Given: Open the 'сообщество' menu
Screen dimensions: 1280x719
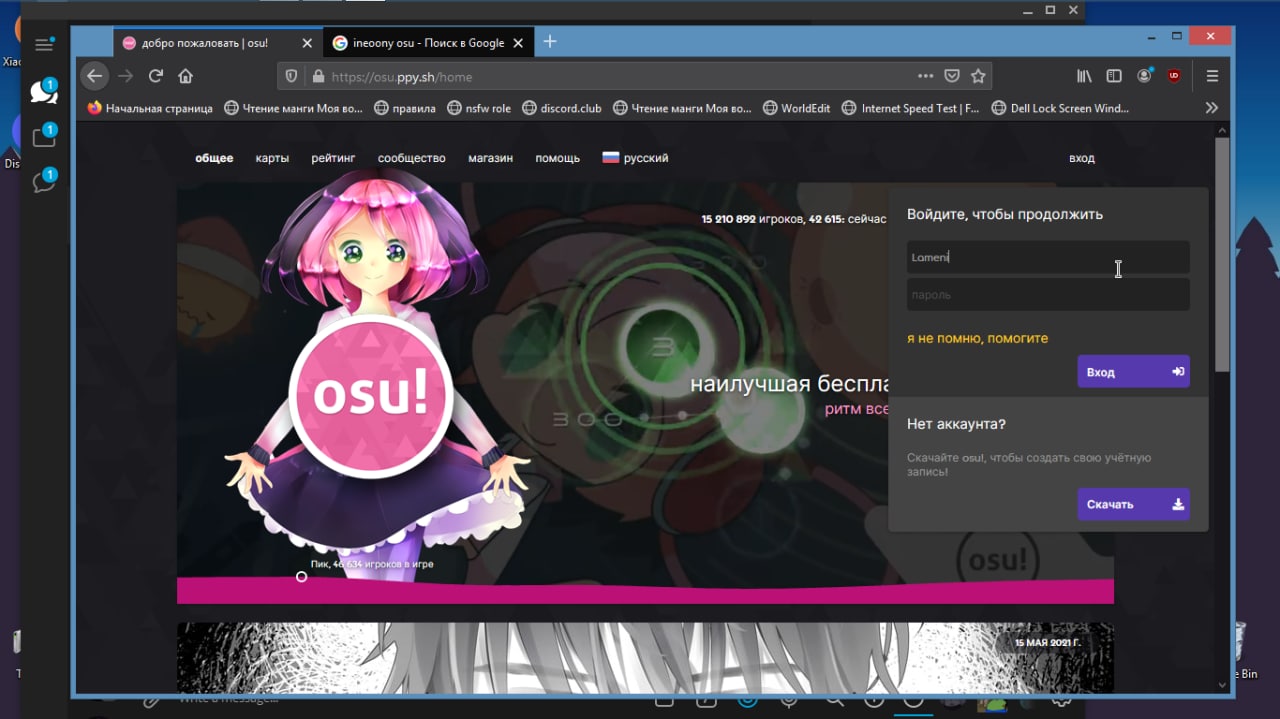Looking at the screenshot, I should coord(411,158).
